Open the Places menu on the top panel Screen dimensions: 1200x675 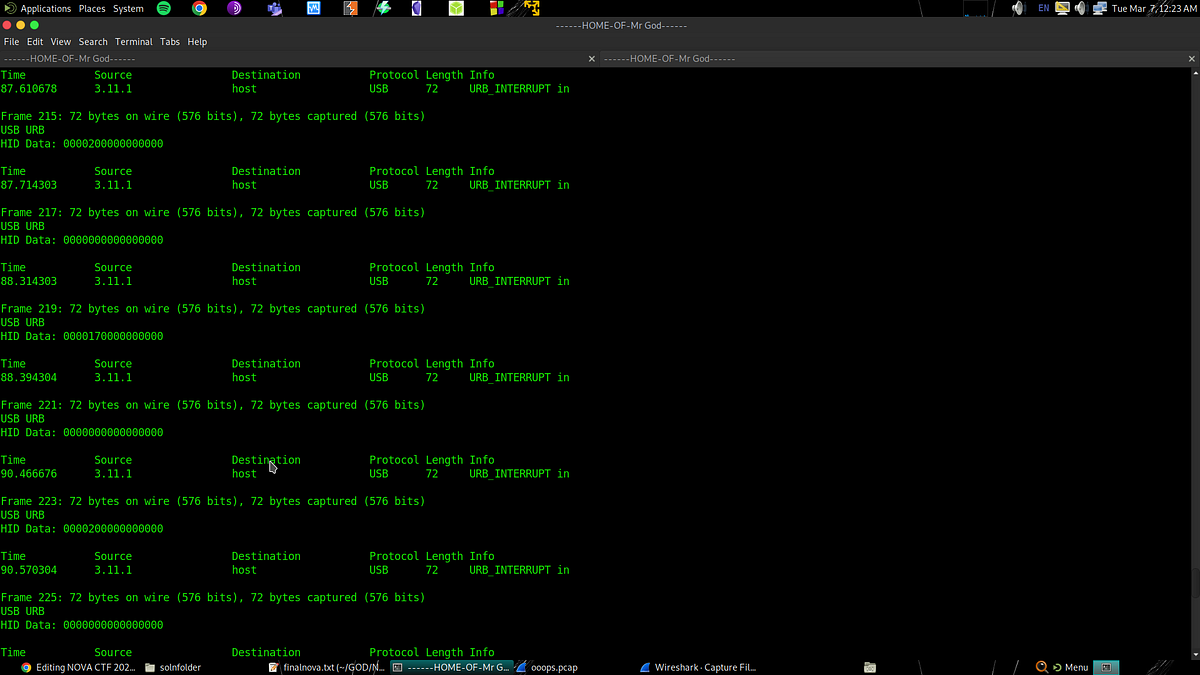tap(91, 7)
